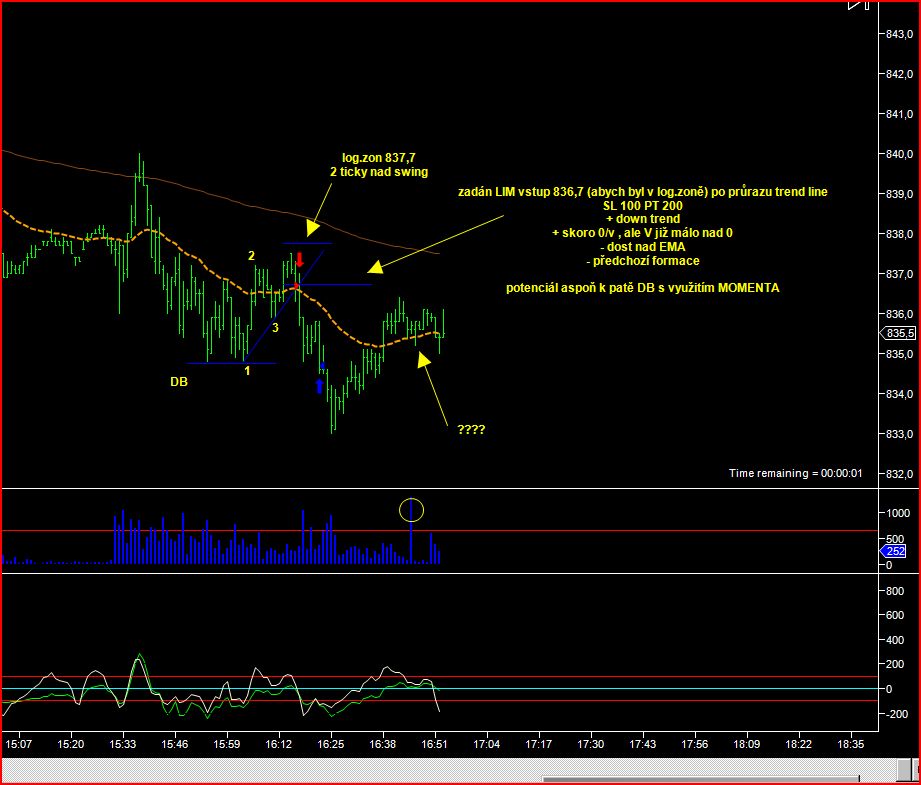Click the 842,0 price axis label
Viewport: 921px width, 785px height.
899,74
